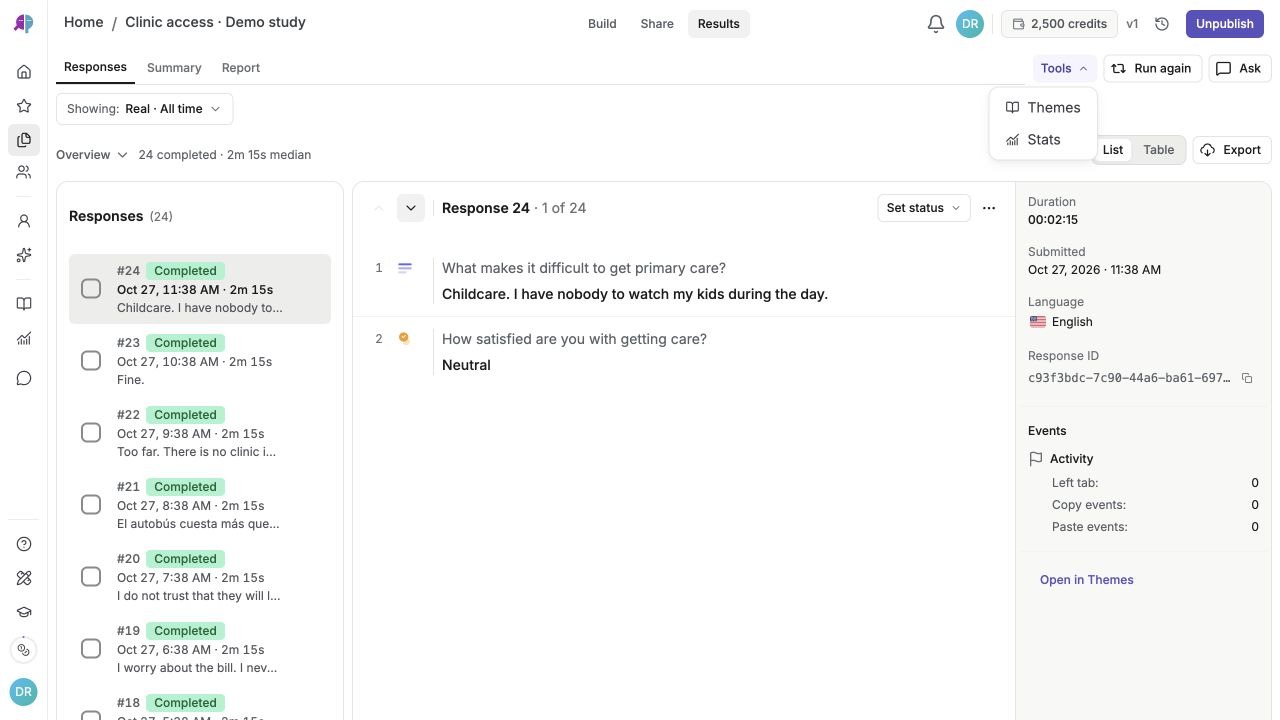Check the box for response #21
The height and width of the screenshot is (720, 1280).
[91, 505]
